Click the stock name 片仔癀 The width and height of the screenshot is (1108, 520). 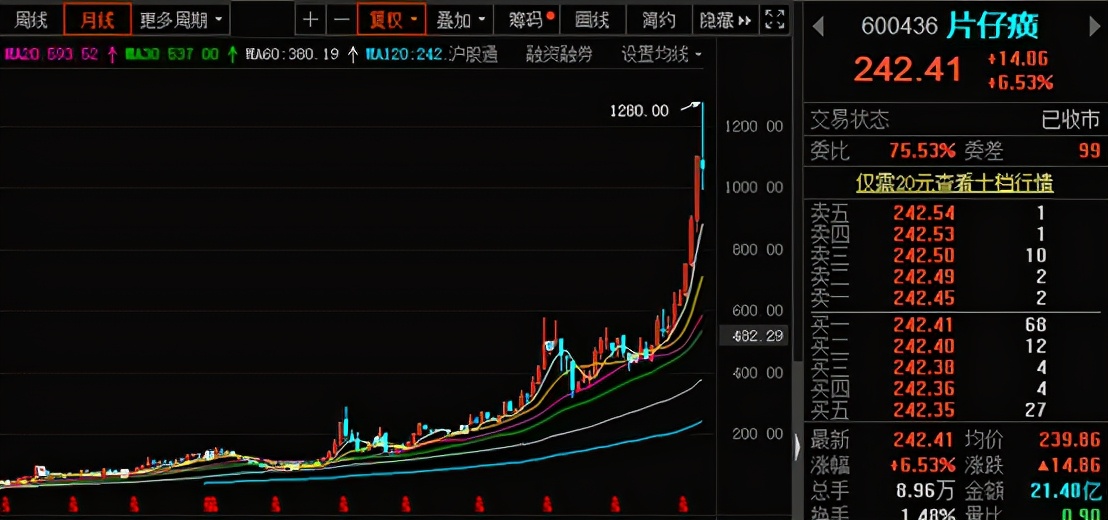pos(993,27)
